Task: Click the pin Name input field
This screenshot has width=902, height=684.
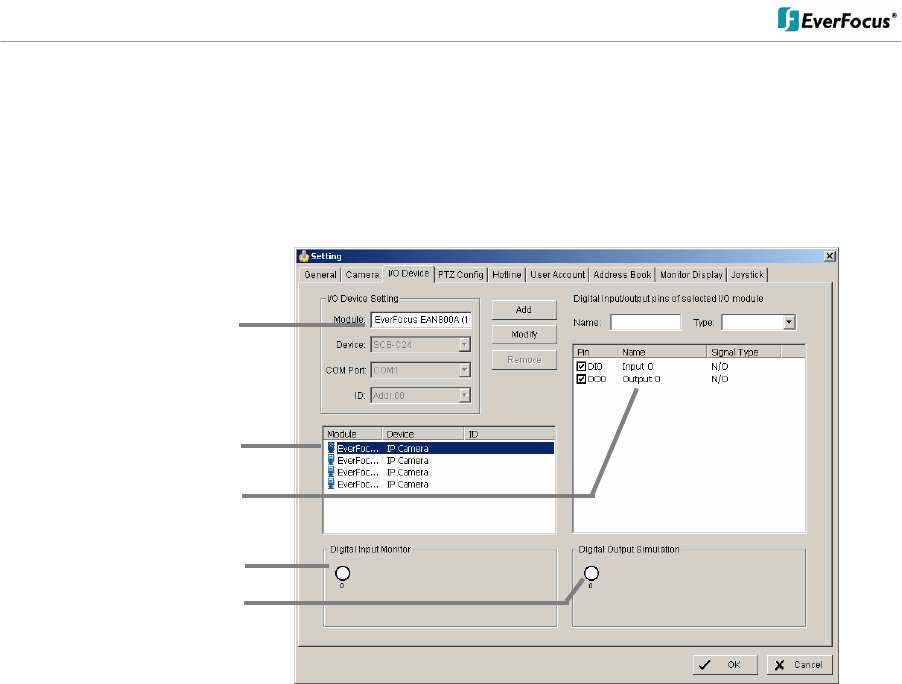Action: tap(645, 322)
